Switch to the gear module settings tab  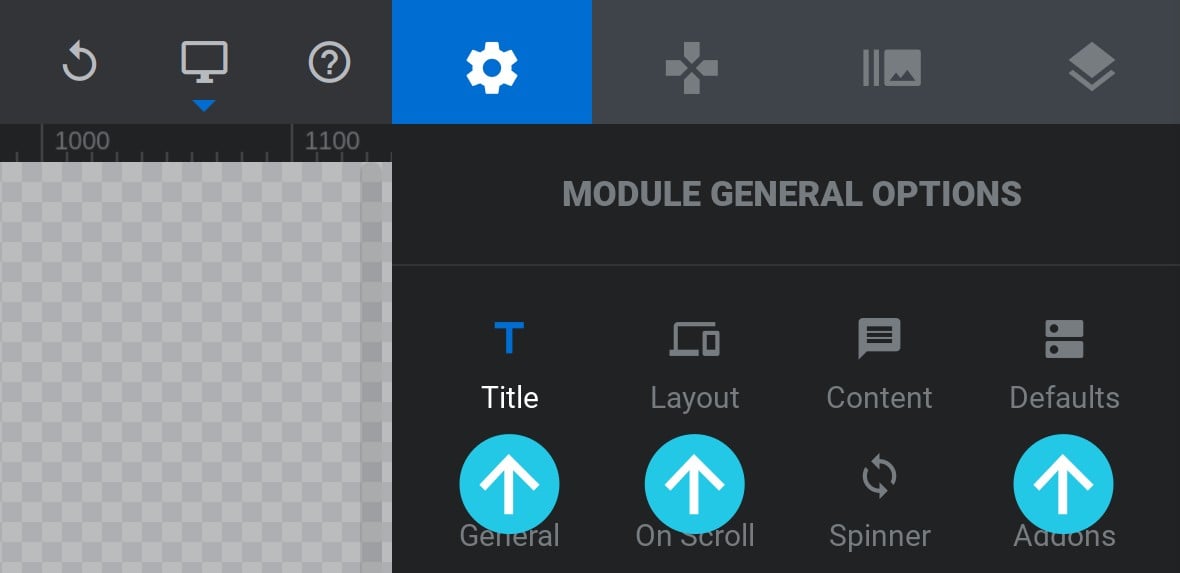point(491,62)
